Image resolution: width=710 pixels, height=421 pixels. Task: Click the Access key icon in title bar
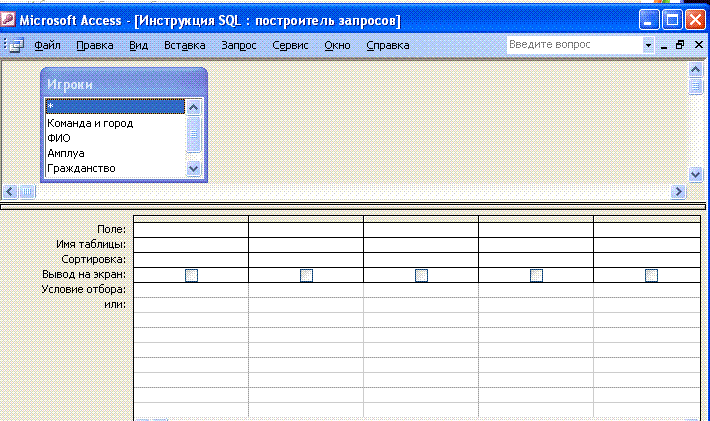tap(8, 20)
